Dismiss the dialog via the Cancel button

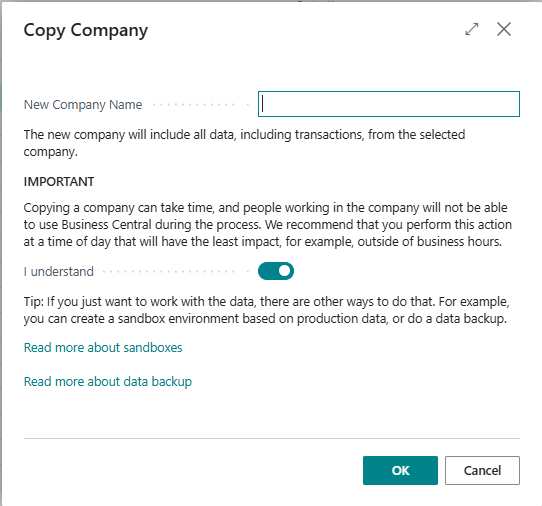pos(482,470)
